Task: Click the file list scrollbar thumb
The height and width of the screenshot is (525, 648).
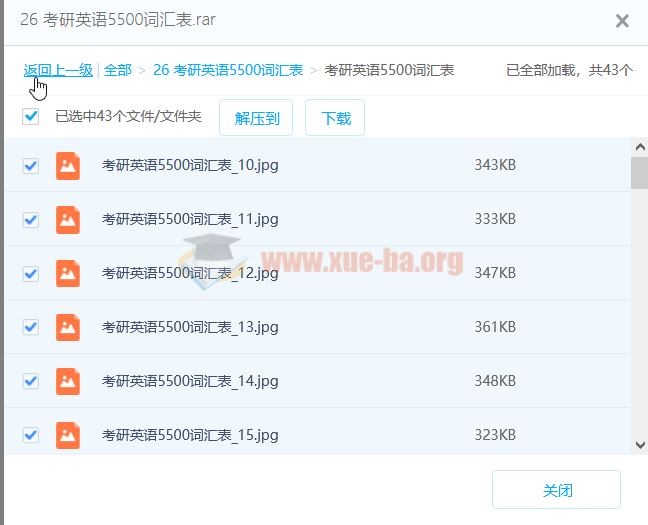Action: click(639, 173)
